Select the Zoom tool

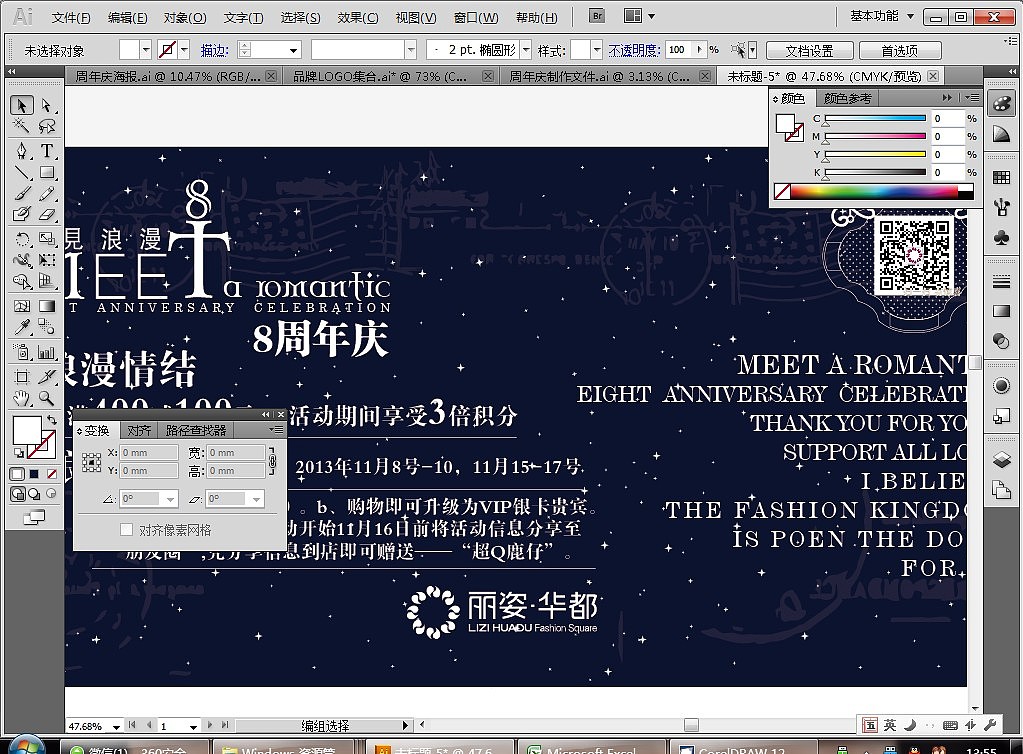coord(46,398)
